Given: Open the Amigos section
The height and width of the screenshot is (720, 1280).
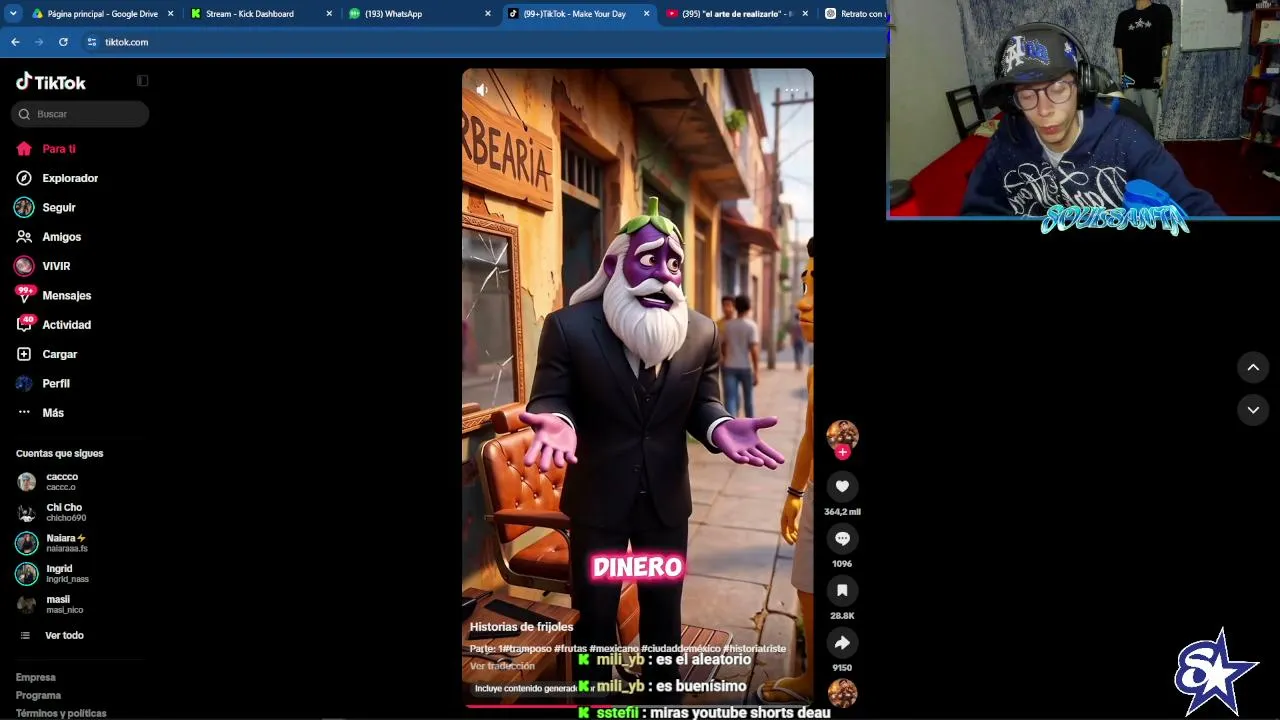Looking at the screenshot, I should (x=49, y=237).
